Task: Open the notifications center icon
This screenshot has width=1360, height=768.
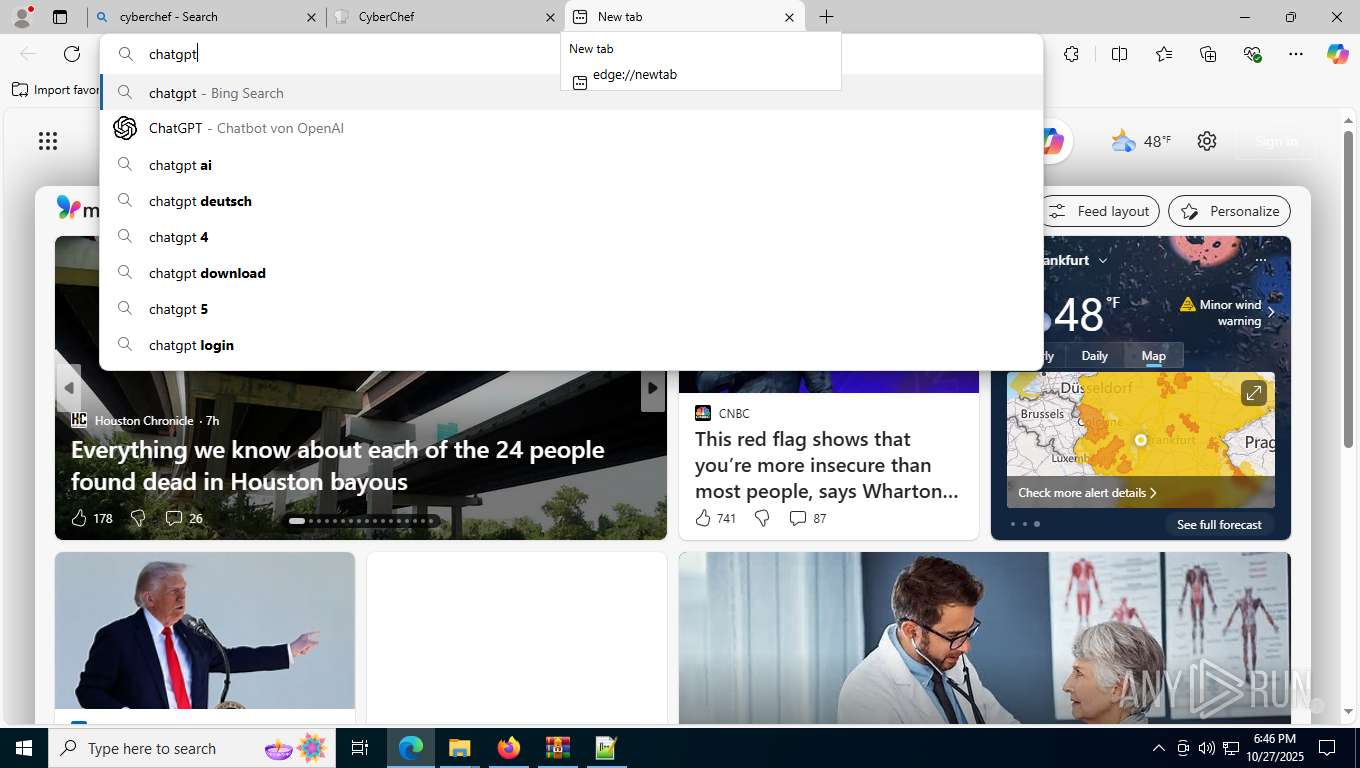Action: pos(1327,748)
